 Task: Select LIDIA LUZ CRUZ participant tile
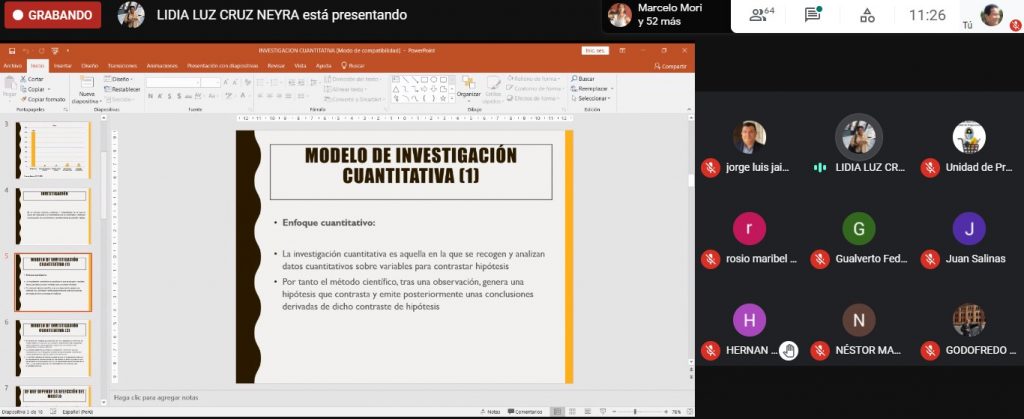pos(859,146)
